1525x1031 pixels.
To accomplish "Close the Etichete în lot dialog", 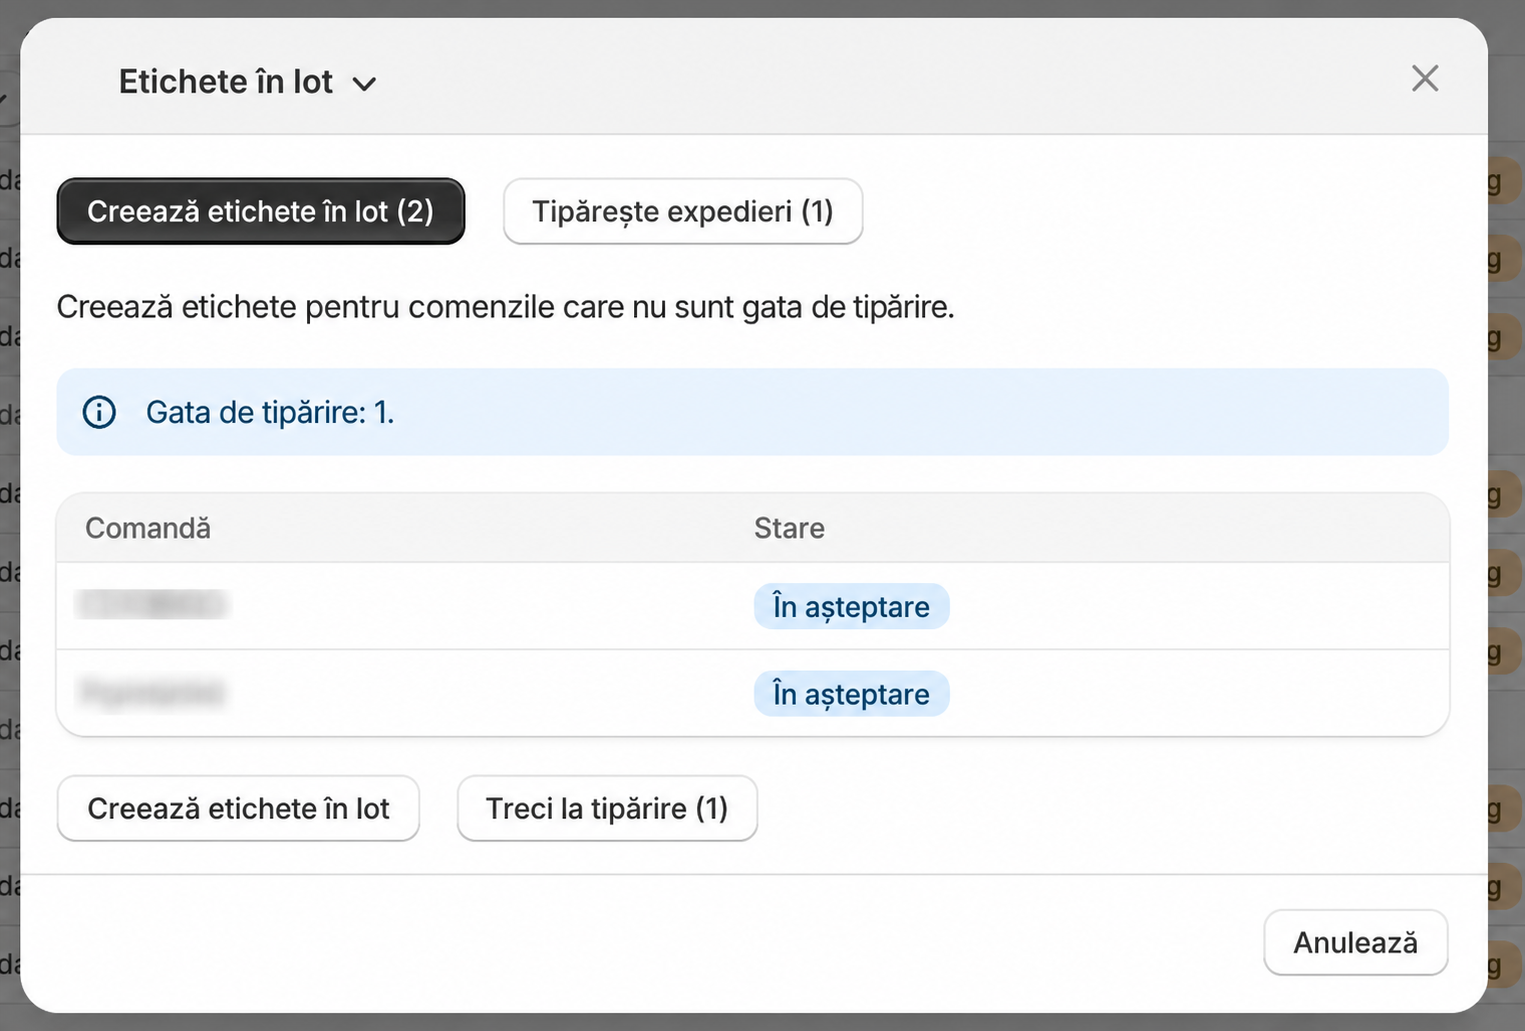I will (1424, 78).
